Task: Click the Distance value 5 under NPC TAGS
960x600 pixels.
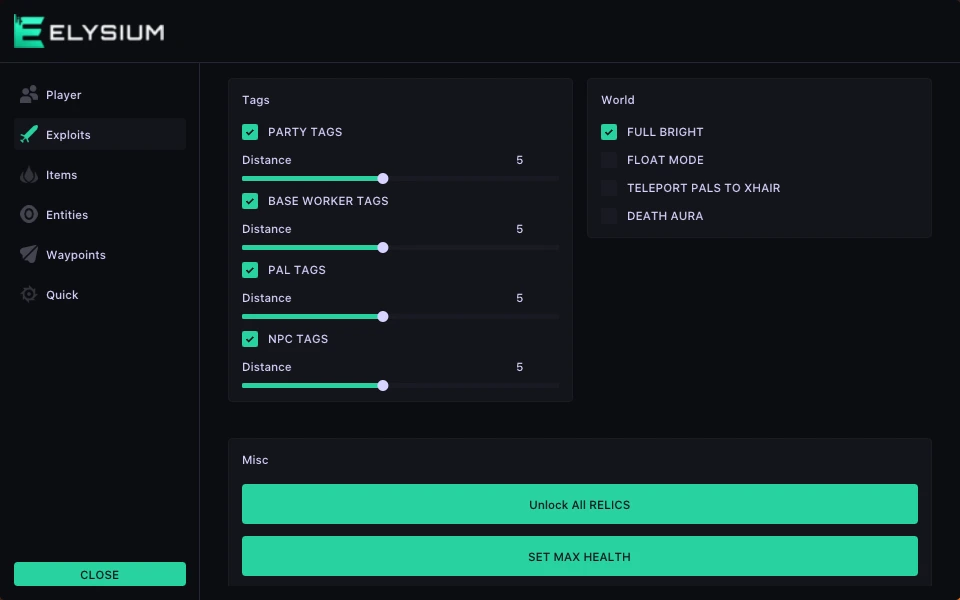Action: (520, 367)
